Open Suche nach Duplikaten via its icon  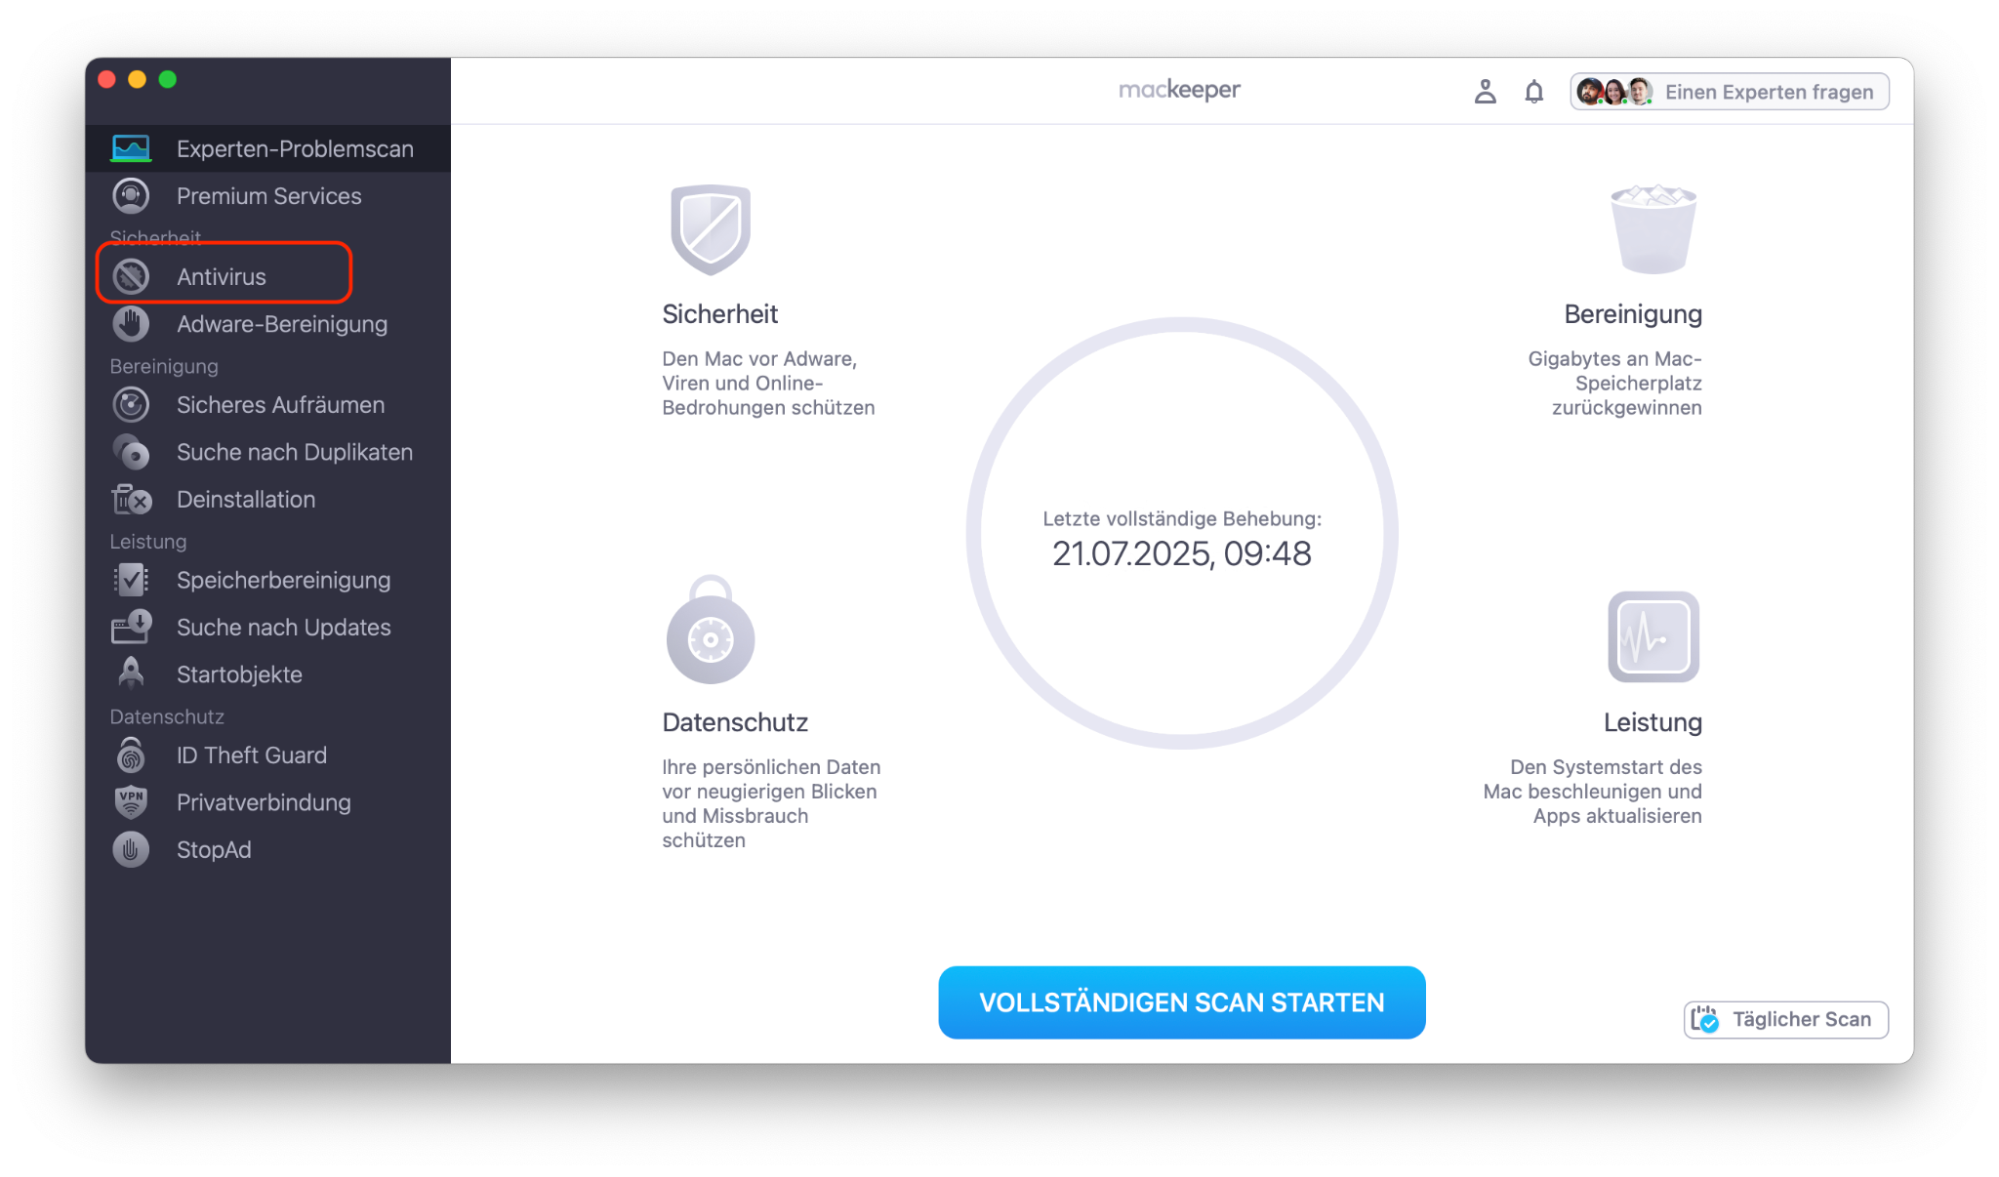(131, 452)
